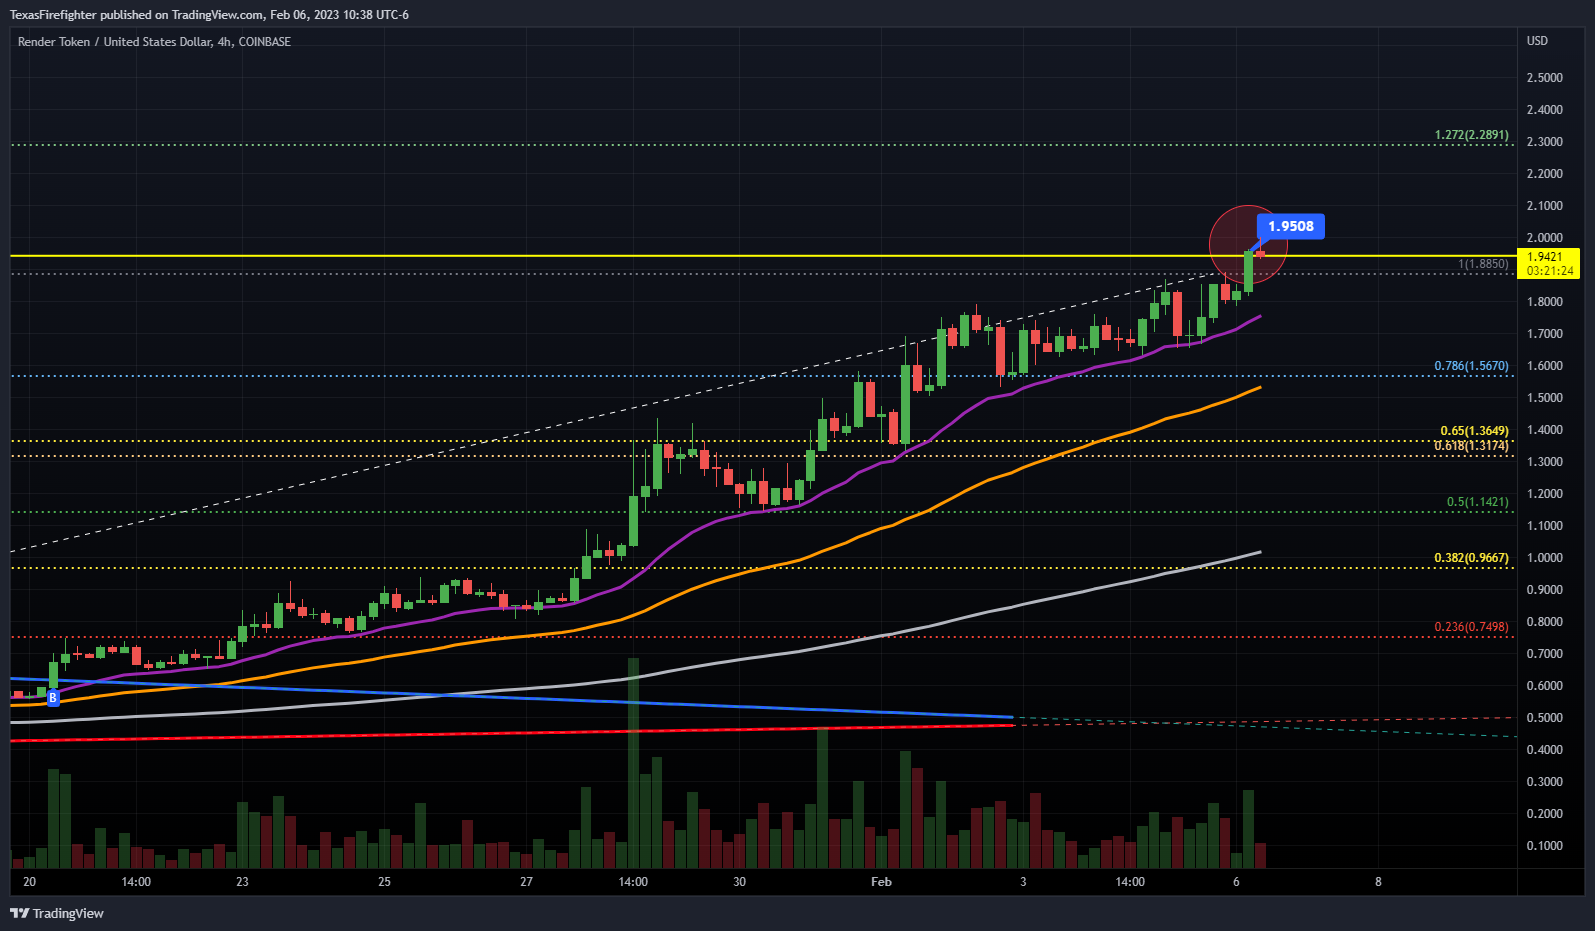
Task: Click the 0.2000 price axis label
Action: click(x=1545, y=814)
